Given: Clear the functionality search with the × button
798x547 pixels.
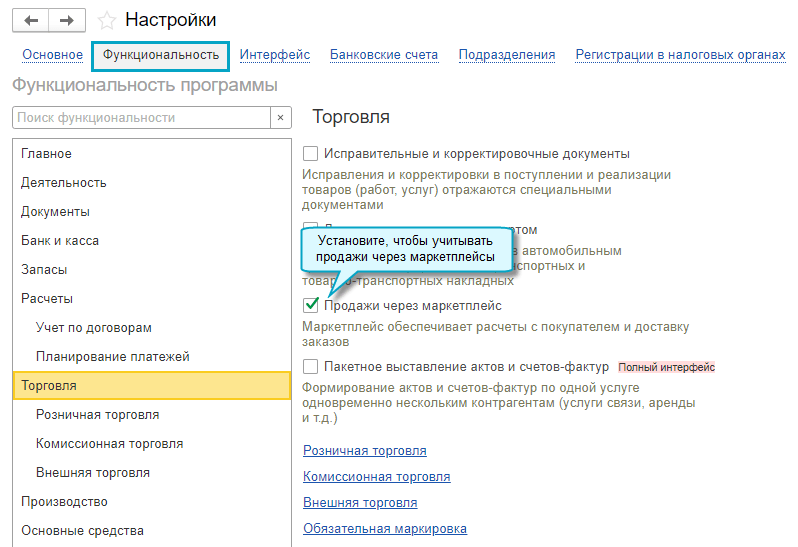Looking at the screenshot, I should [280, 118].
